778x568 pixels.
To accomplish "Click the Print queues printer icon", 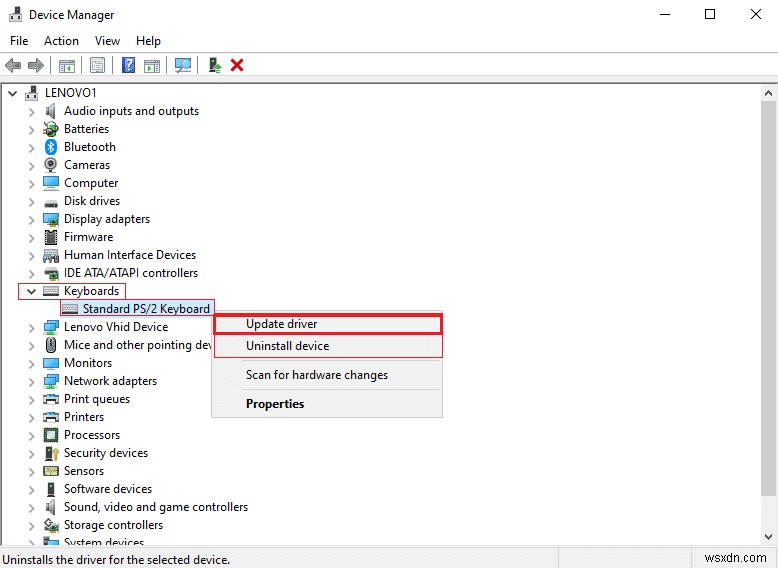I will 51,399.
